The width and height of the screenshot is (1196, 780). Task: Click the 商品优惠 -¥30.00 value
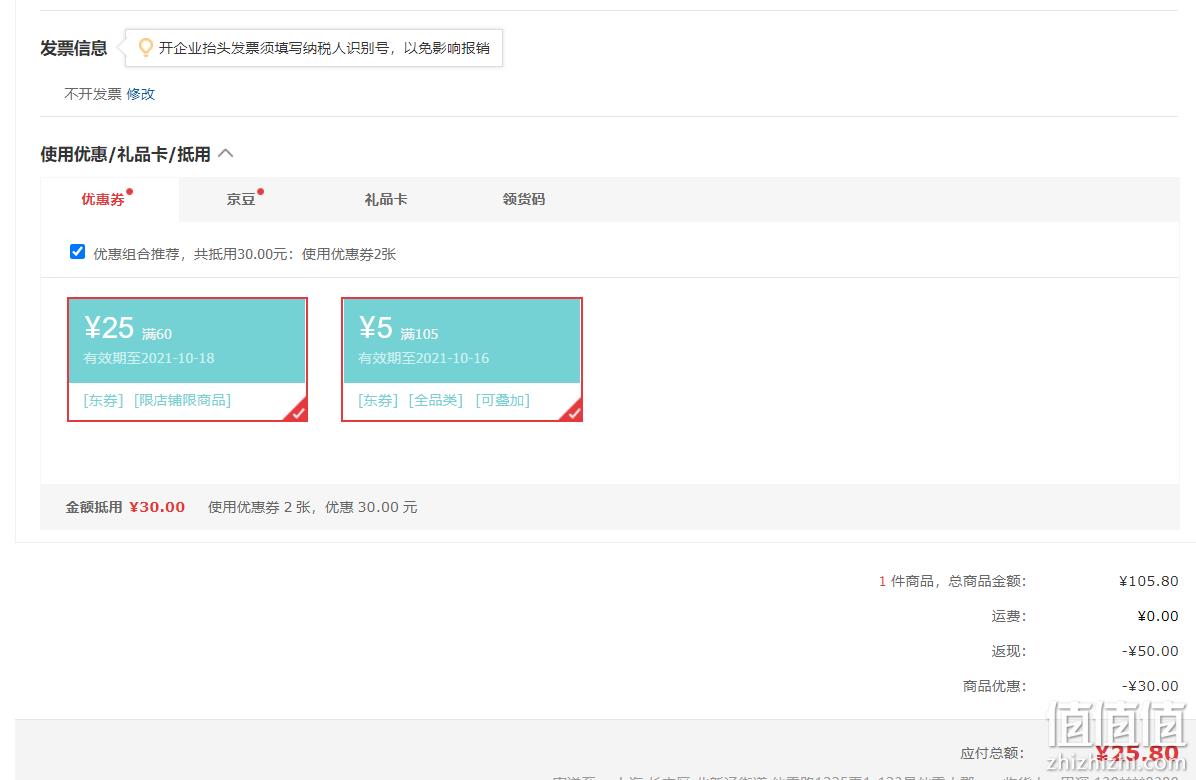1150,686
